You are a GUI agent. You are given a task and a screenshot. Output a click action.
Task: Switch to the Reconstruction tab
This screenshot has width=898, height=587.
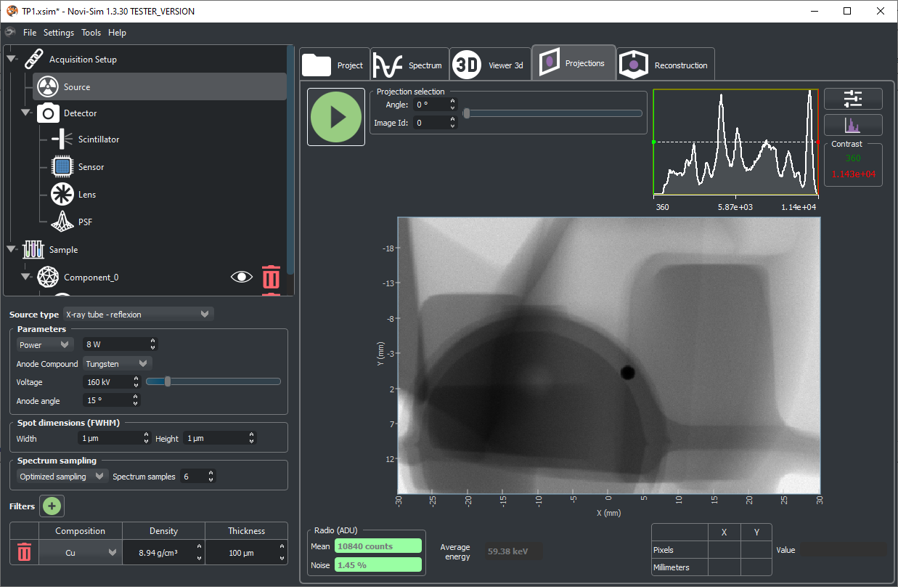(666, 66)
